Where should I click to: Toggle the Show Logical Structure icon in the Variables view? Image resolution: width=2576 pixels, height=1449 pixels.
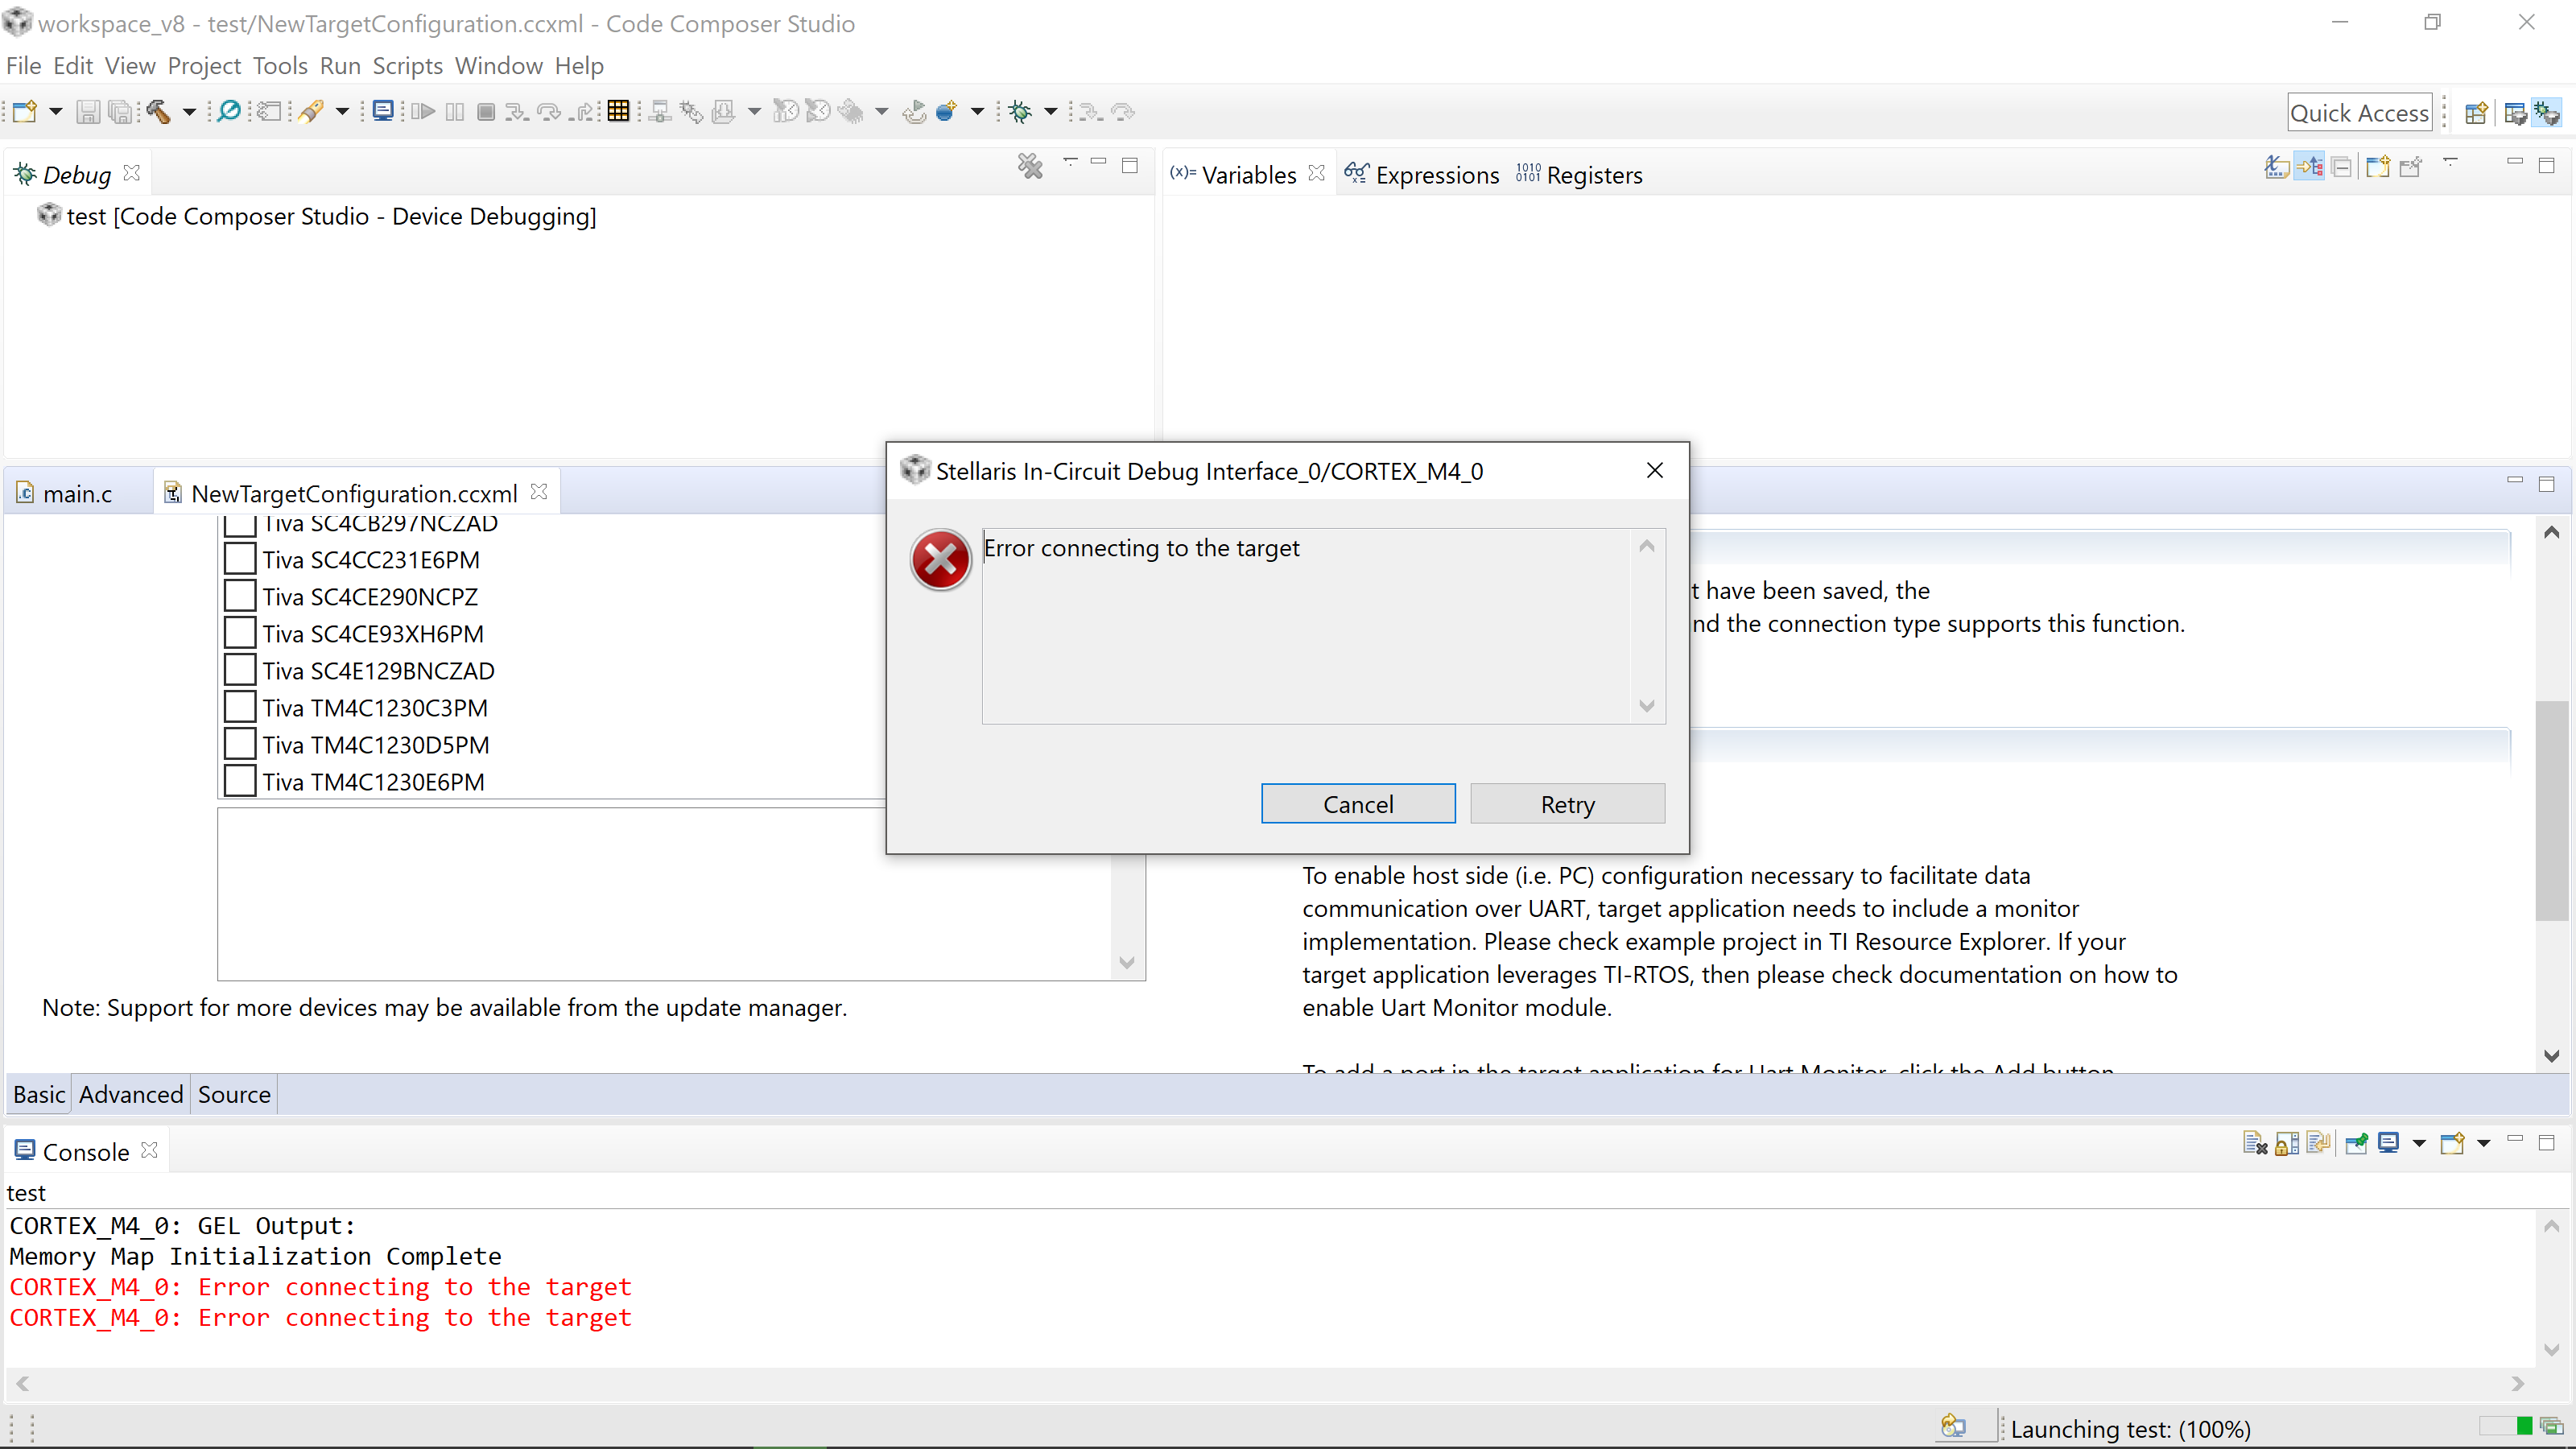pyautogui.click(x=2309, y=167)
